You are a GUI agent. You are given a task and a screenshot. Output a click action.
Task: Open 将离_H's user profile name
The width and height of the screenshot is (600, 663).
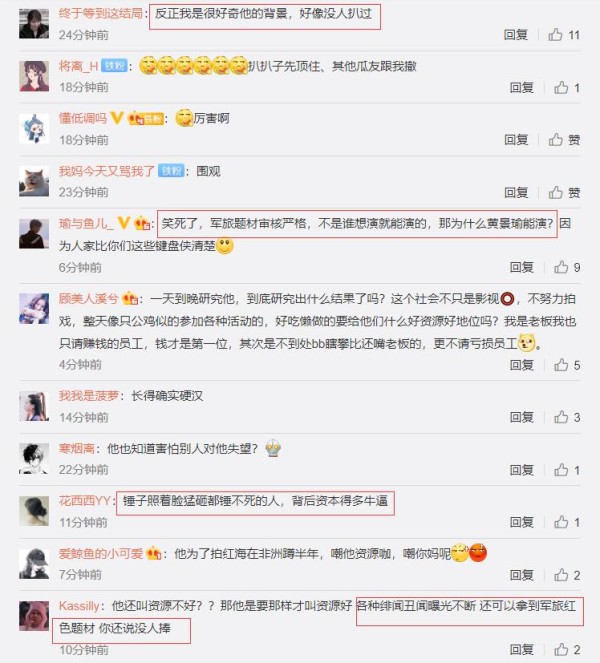click(79, 66)
